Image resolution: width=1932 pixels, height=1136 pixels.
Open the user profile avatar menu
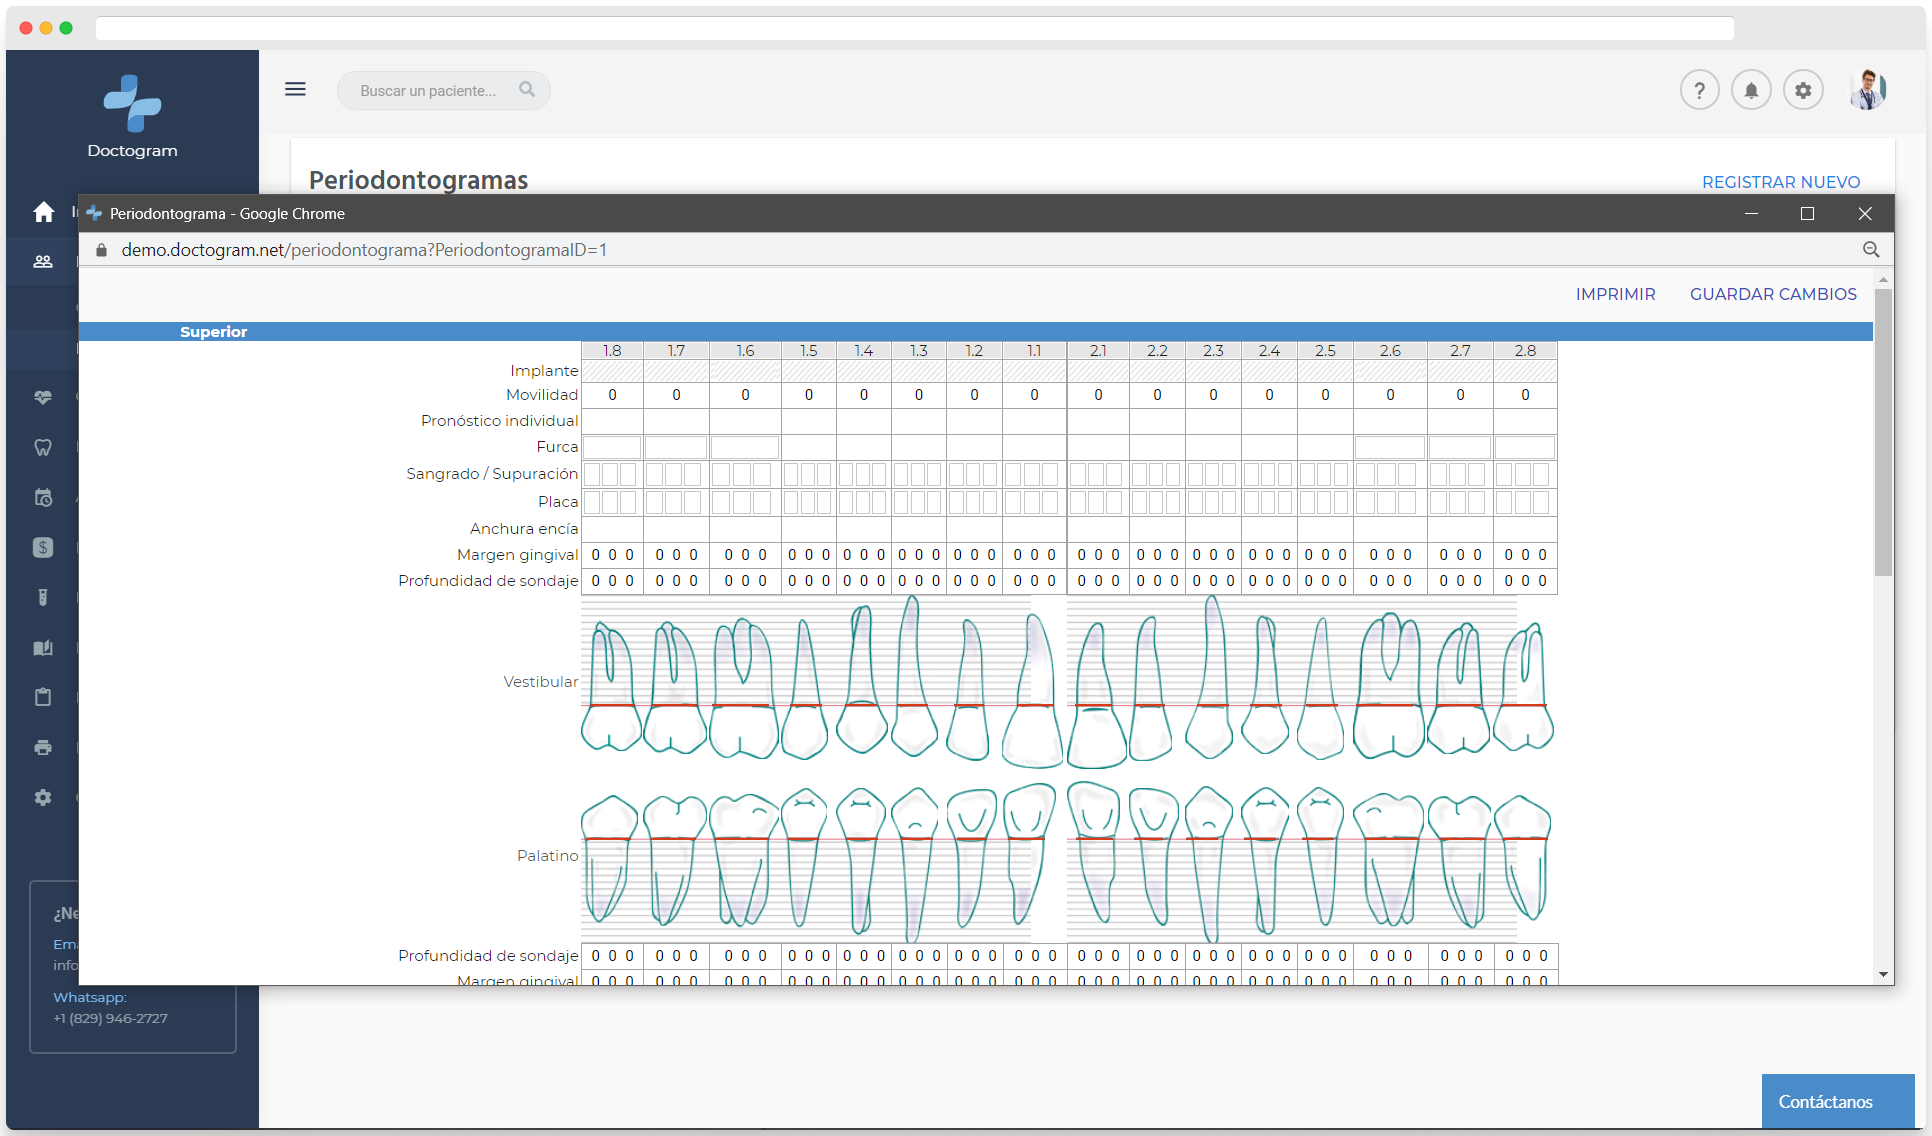(x=1866, y=91)
